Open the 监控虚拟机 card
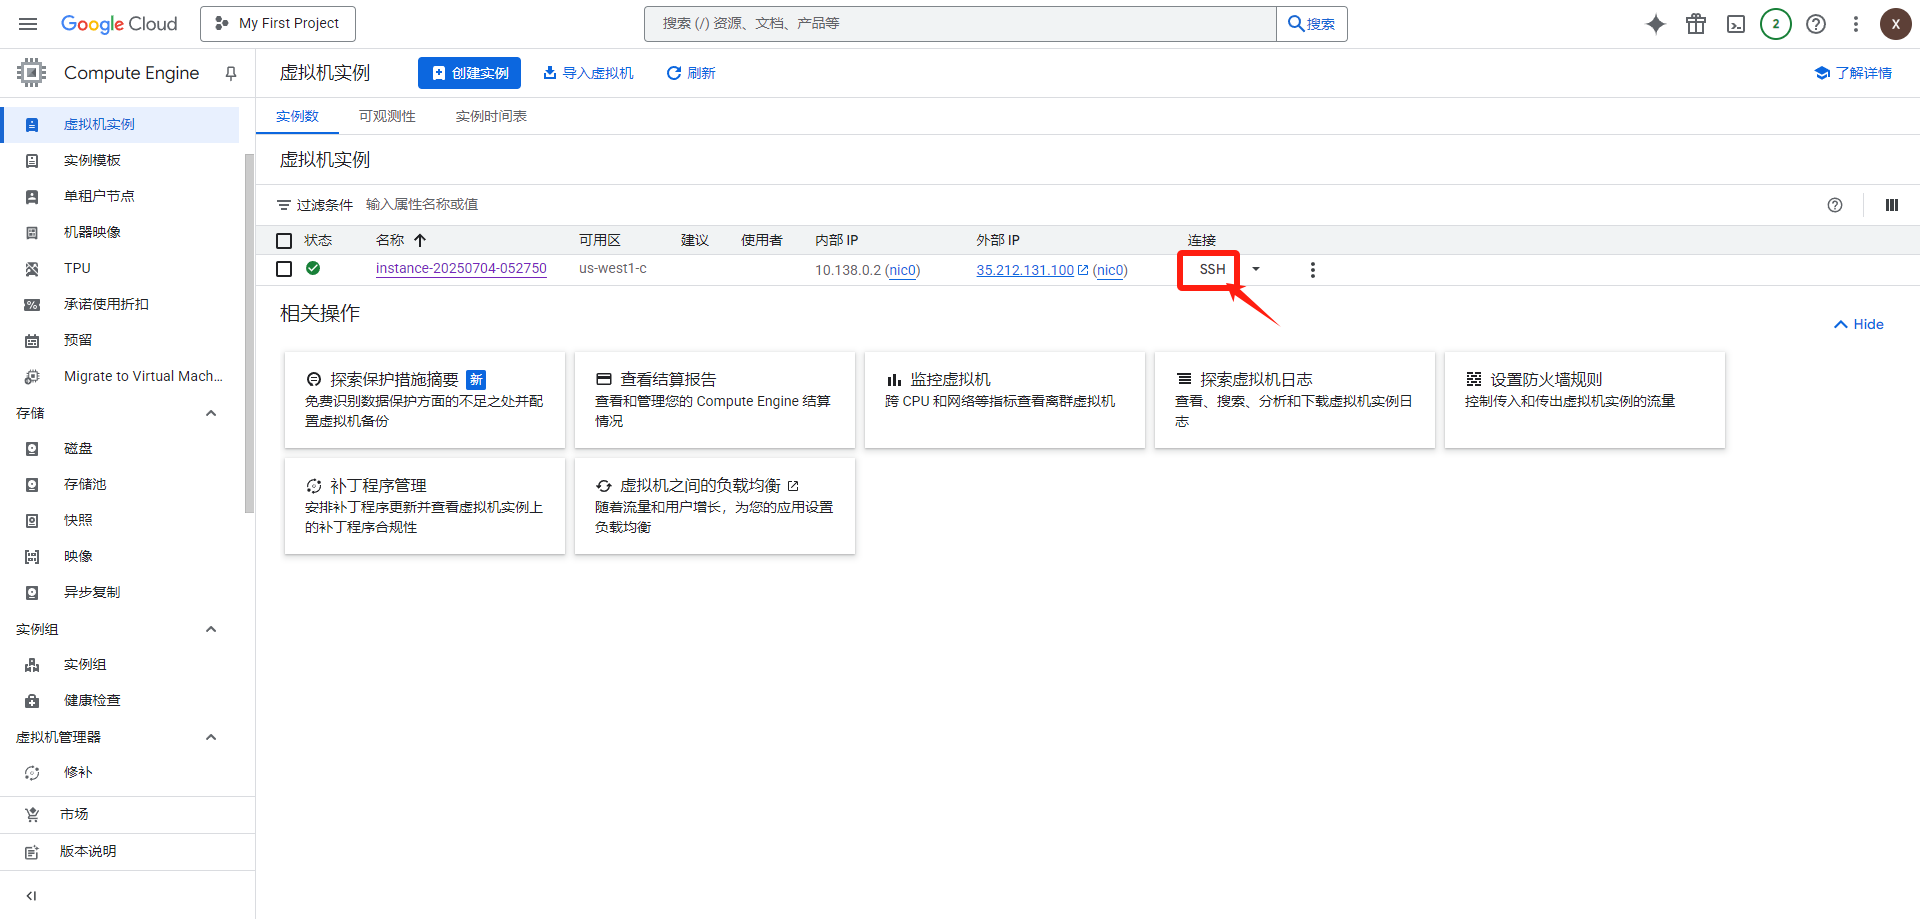Screen dimensions: 1920x919 tap(1005, 400)
